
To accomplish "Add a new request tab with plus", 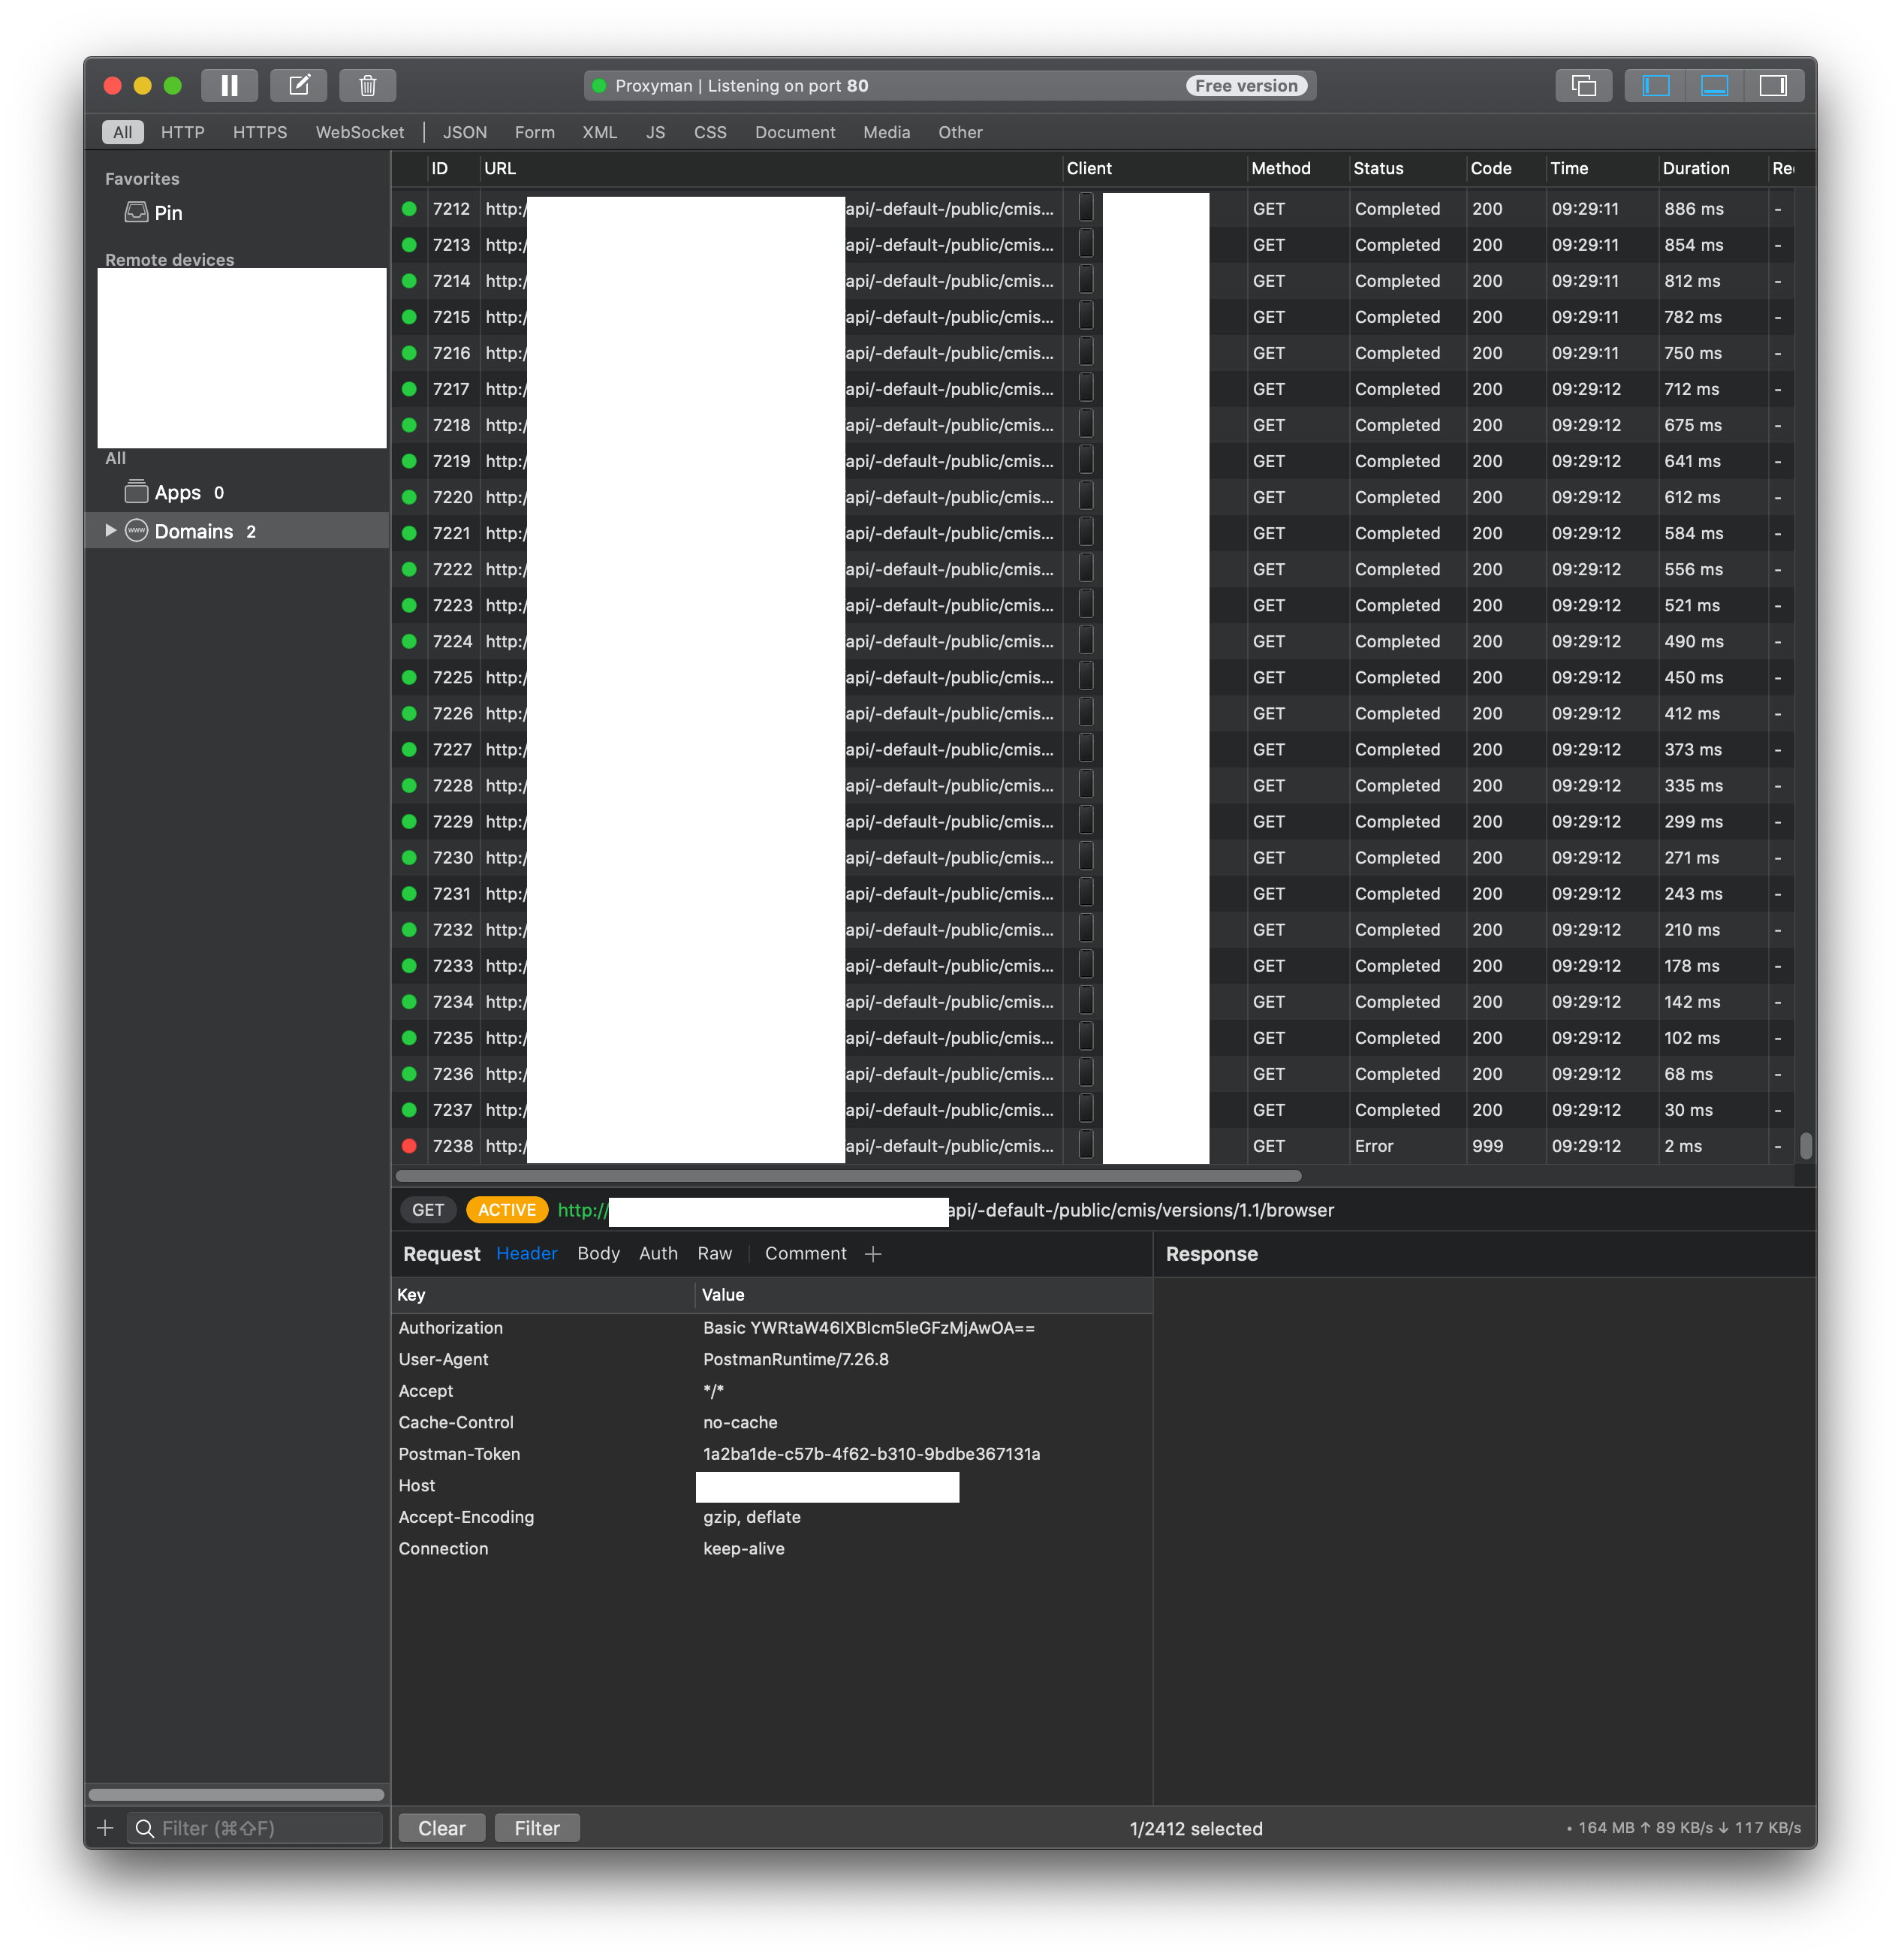I will click(x=873, y=1254).
